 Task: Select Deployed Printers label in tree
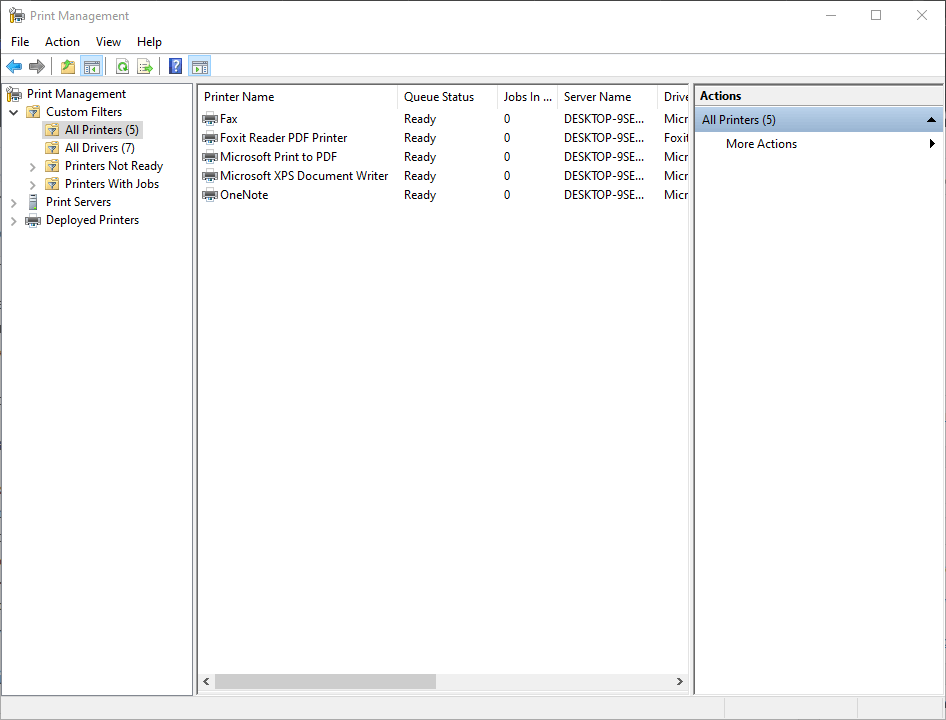(x=92, y=220)
